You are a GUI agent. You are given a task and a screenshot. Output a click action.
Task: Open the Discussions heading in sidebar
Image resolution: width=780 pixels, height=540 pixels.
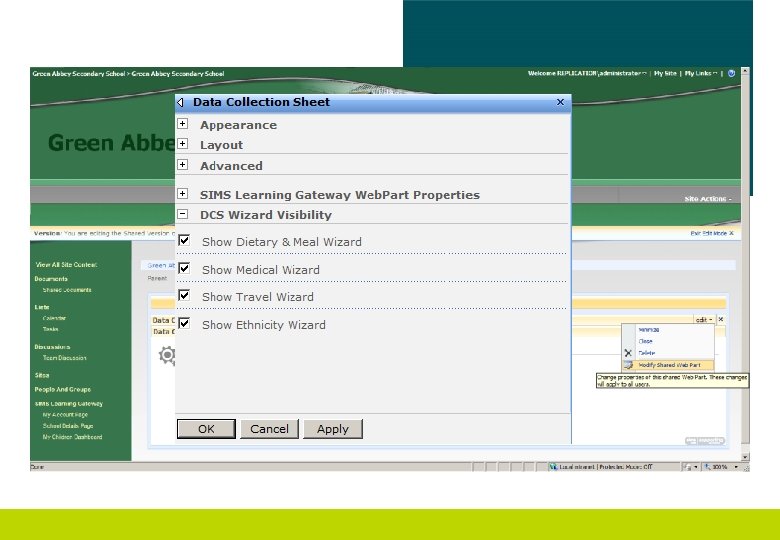tap(52, 347)
